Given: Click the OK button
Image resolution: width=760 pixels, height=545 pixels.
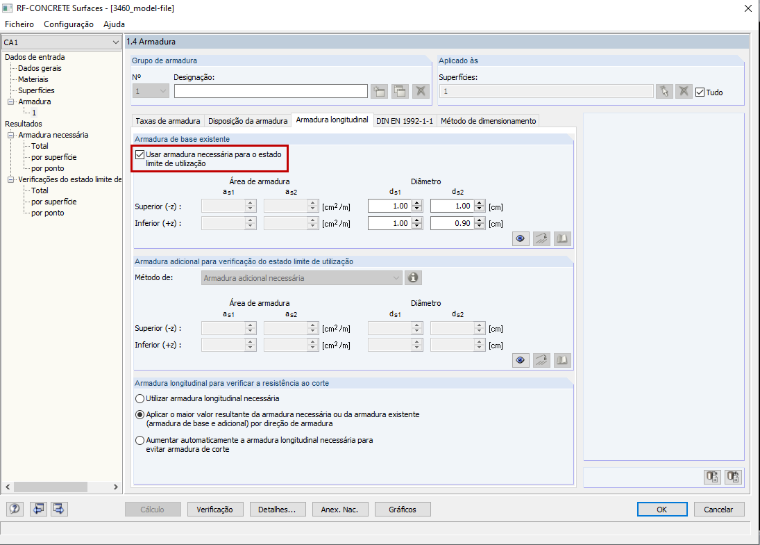Looking at the screenshot, I should (662, 510).
